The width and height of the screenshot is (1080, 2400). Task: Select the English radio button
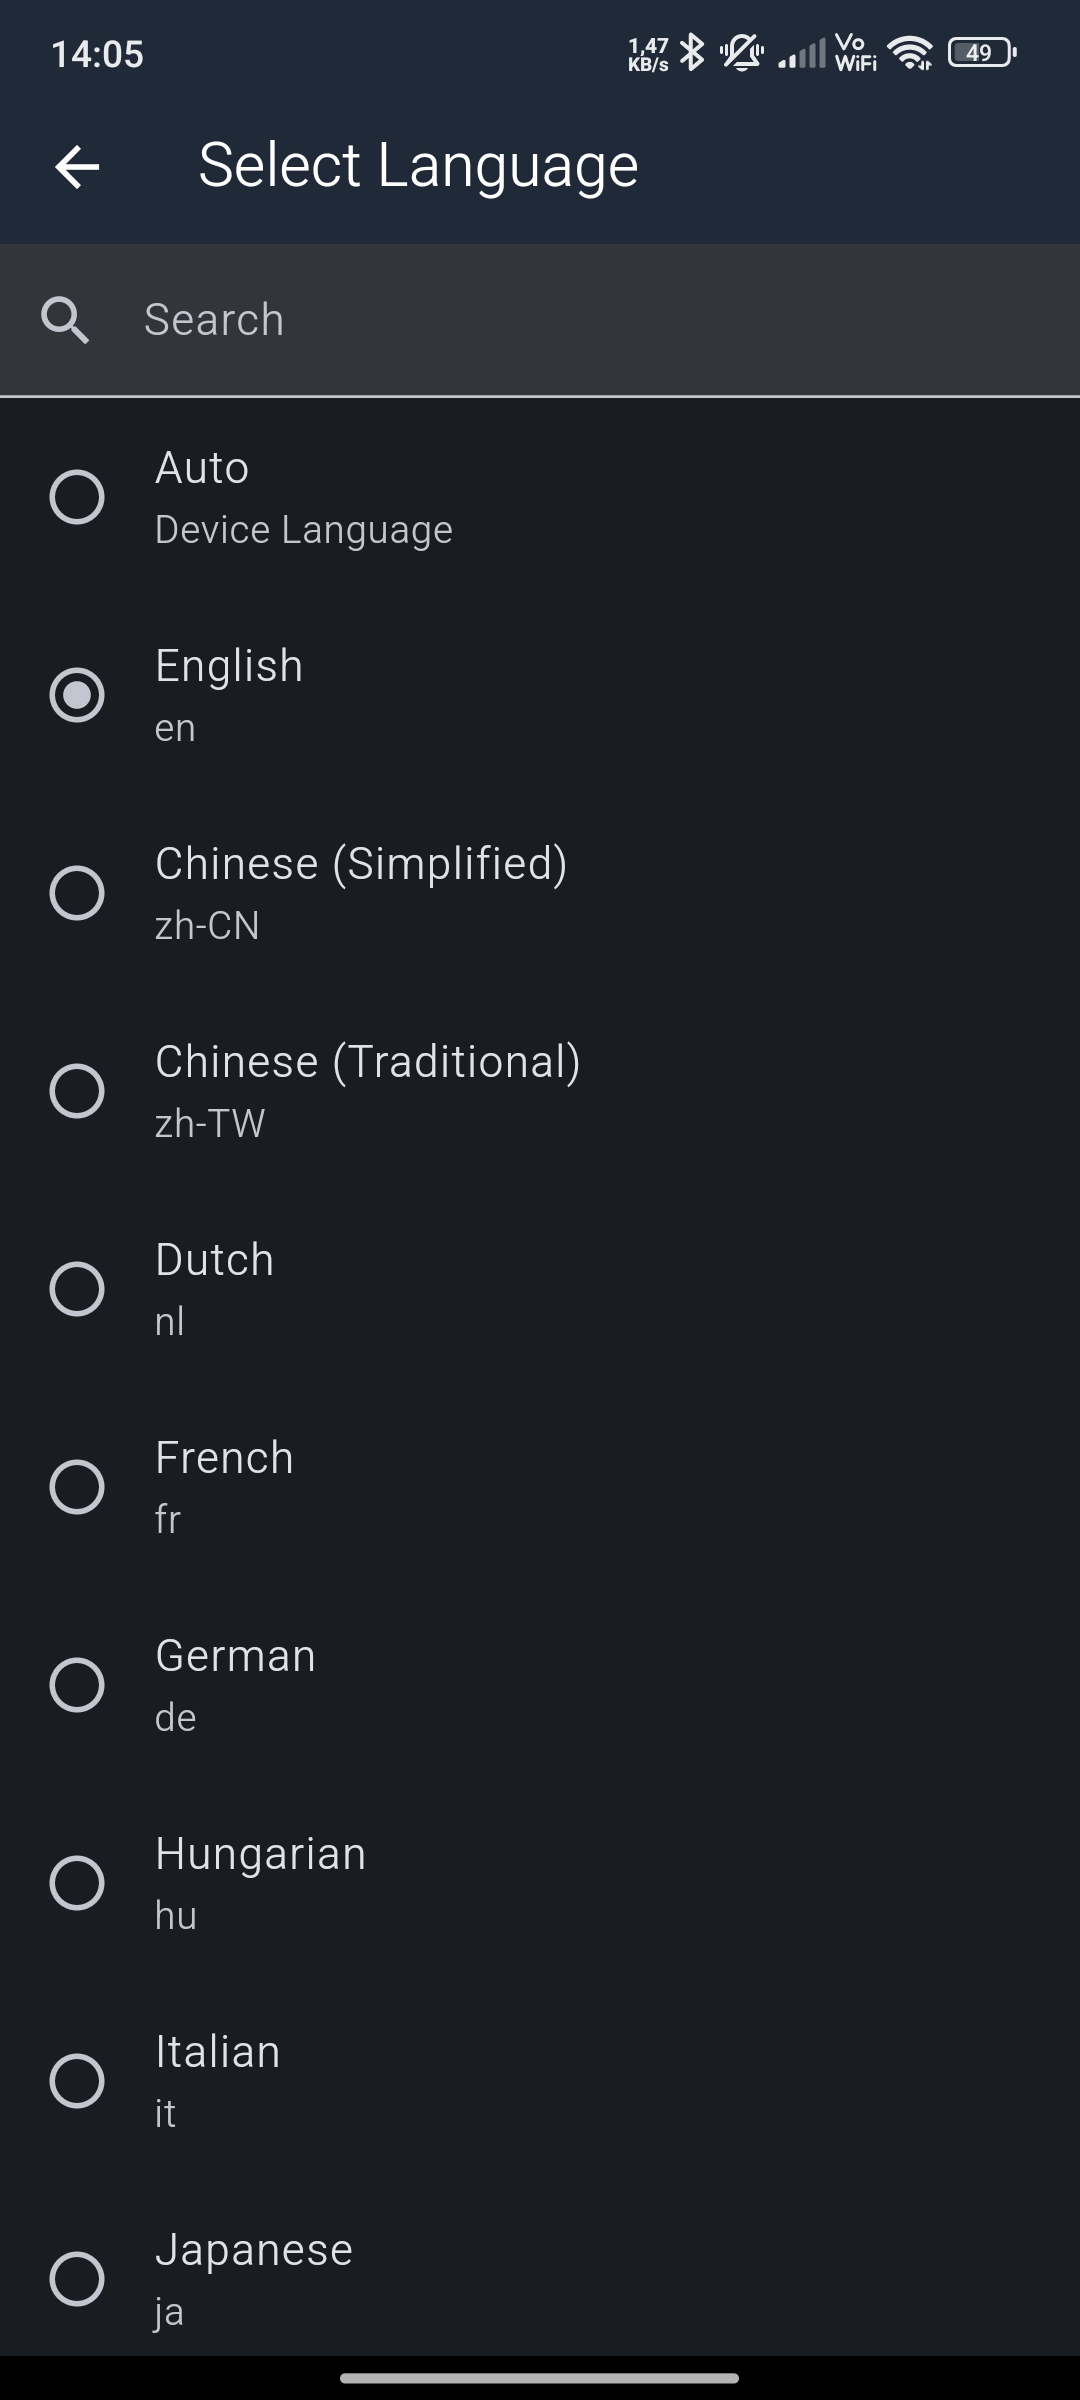click(x=77, y=695)
